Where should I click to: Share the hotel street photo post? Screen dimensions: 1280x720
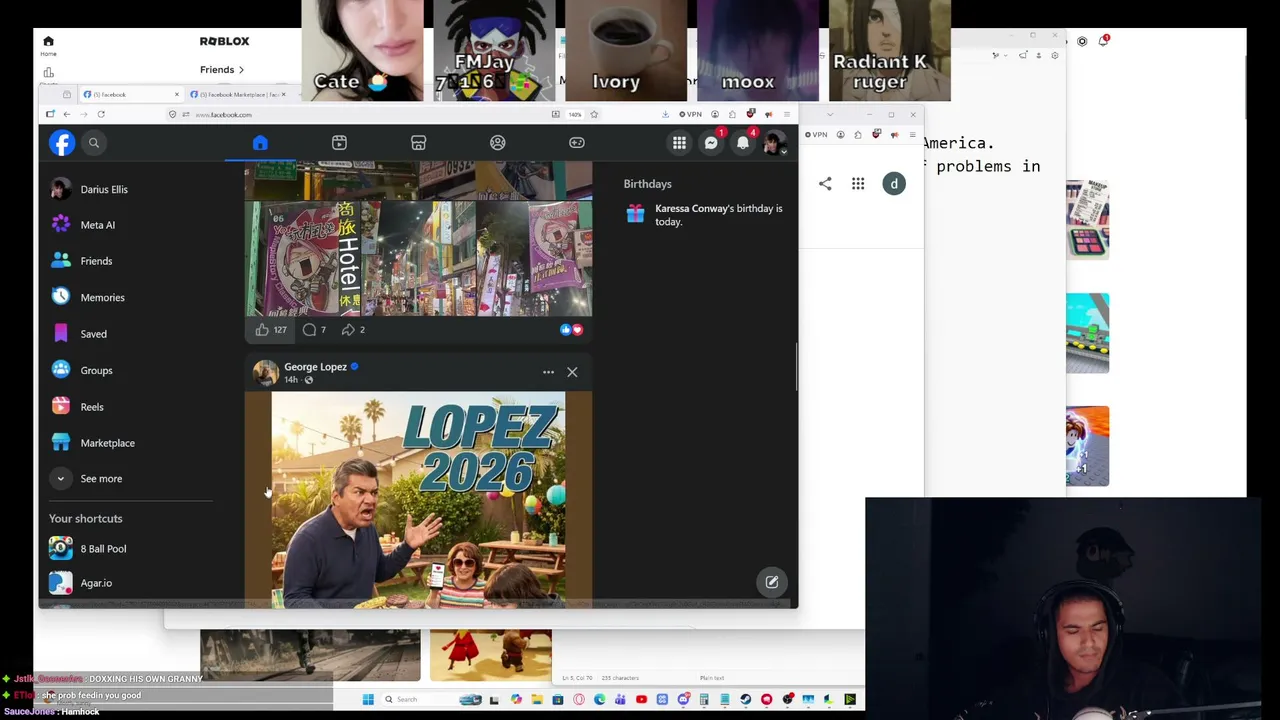coord(354,330)
